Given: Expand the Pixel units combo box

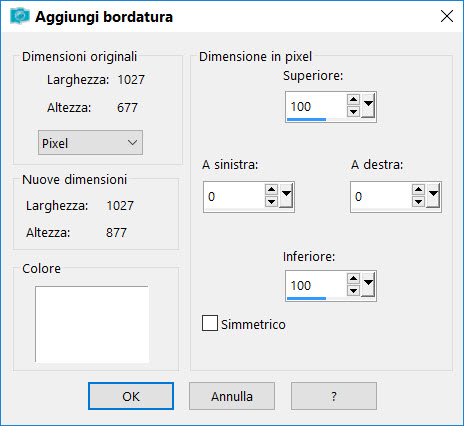Looking at the screenshot, I should coord(90,143).
